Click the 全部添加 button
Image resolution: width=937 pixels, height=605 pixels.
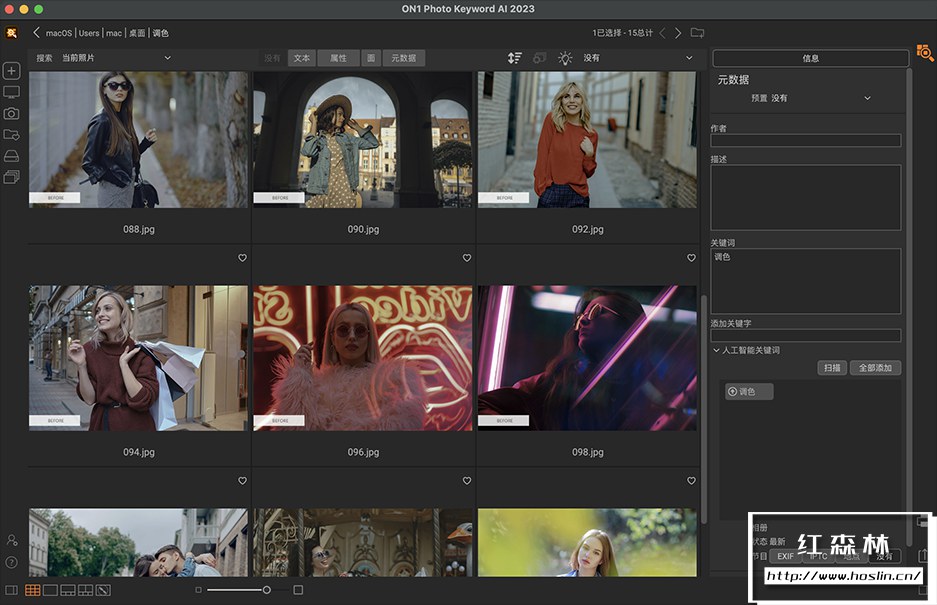(x=875, y=368)
